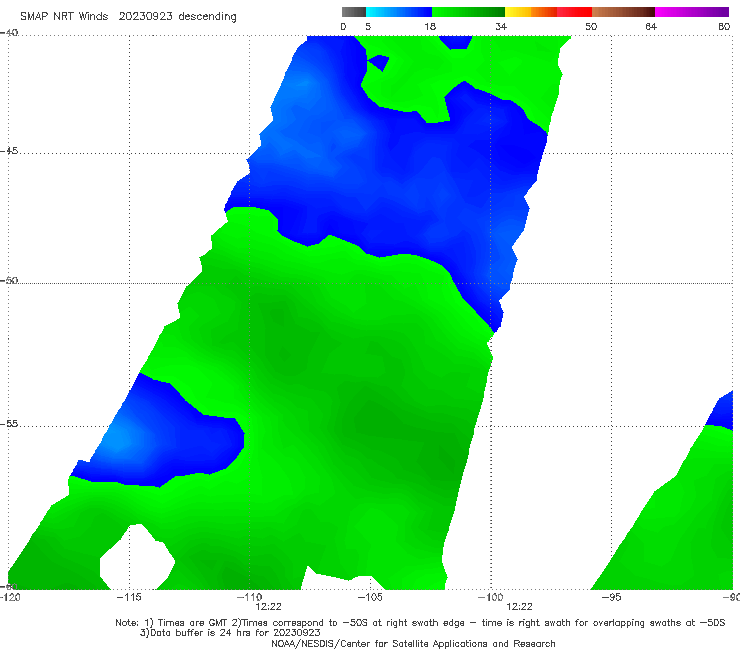The width and height of the screenshot is (740, 650).
Task: Click the 'Note: 1) Times are GMT' line
Action: click(x=420, y=623)
